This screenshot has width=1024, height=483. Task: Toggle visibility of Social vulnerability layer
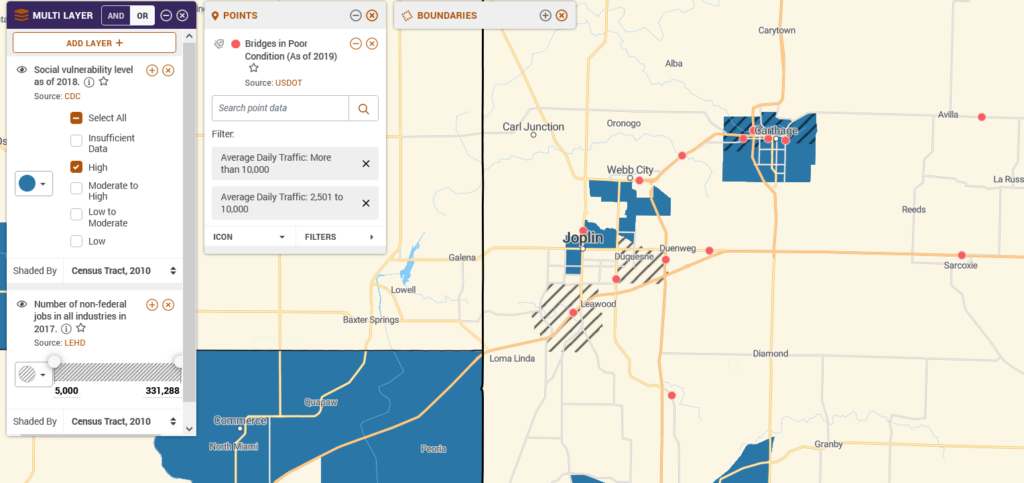point(22,69)
